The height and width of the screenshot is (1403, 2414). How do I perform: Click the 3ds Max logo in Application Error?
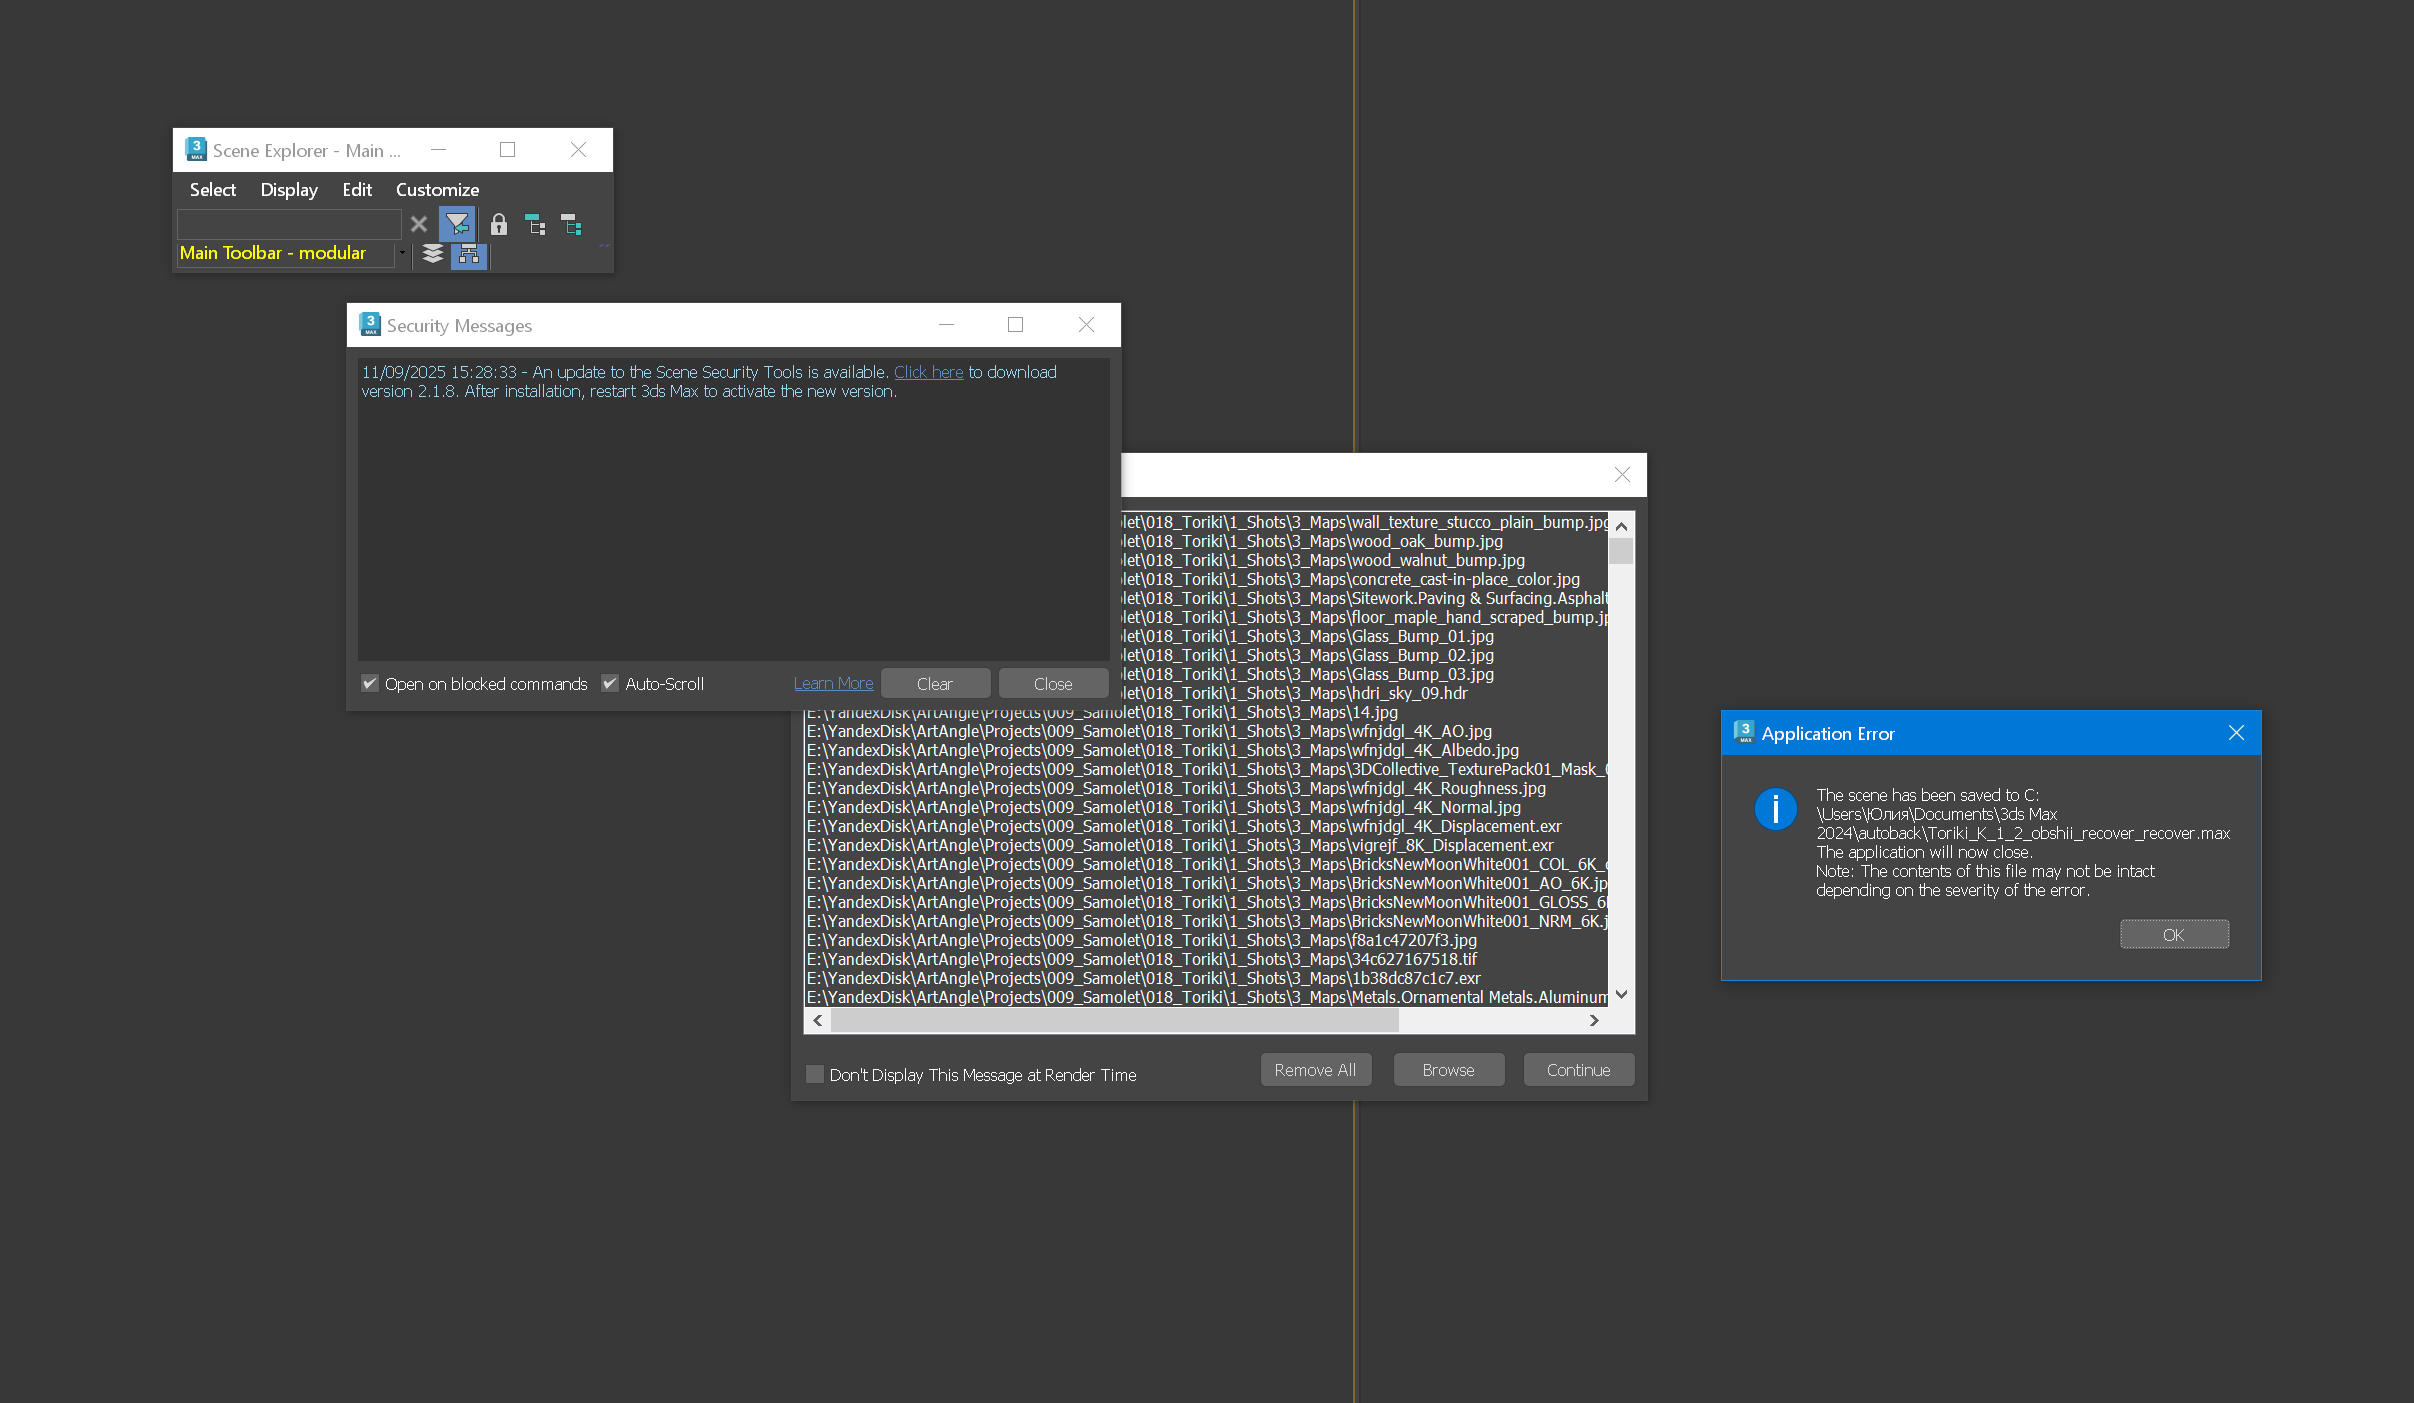pyautogui.click(x=1744, y=732)
